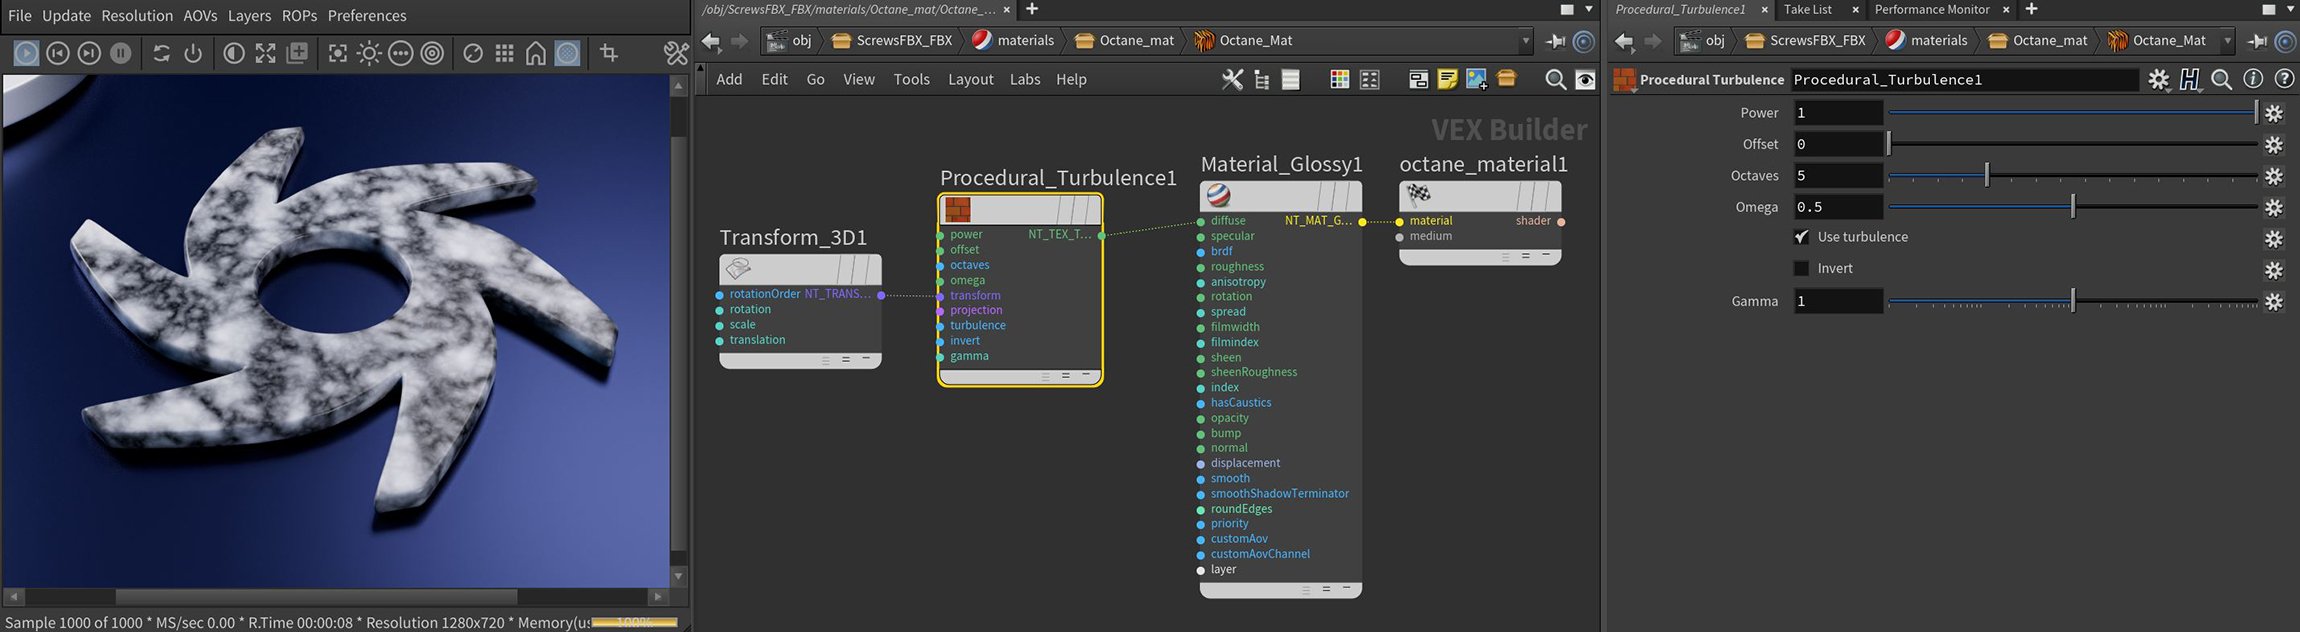Click the Omega value input field

point(1837,207)
